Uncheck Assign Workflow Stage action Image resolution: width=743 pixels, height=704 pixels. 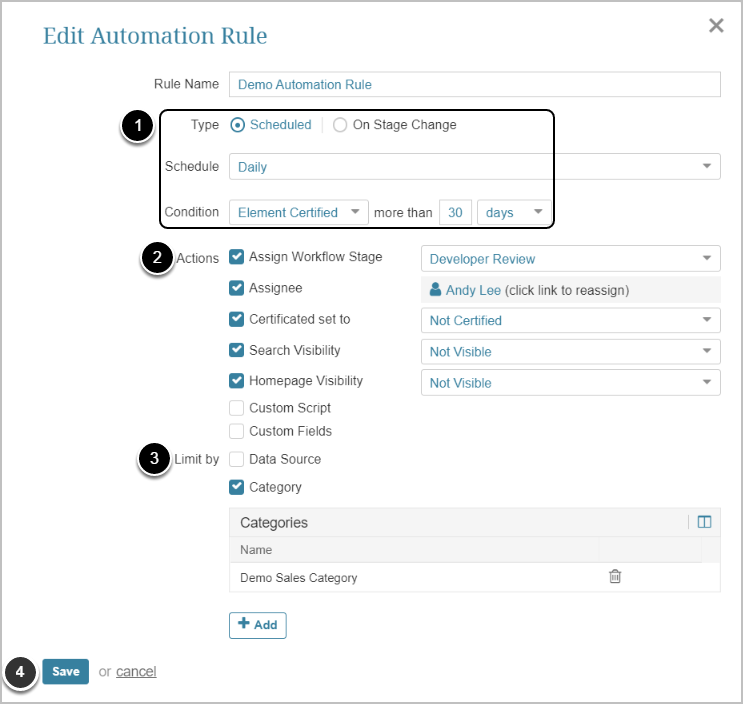[x=236, y=257]
